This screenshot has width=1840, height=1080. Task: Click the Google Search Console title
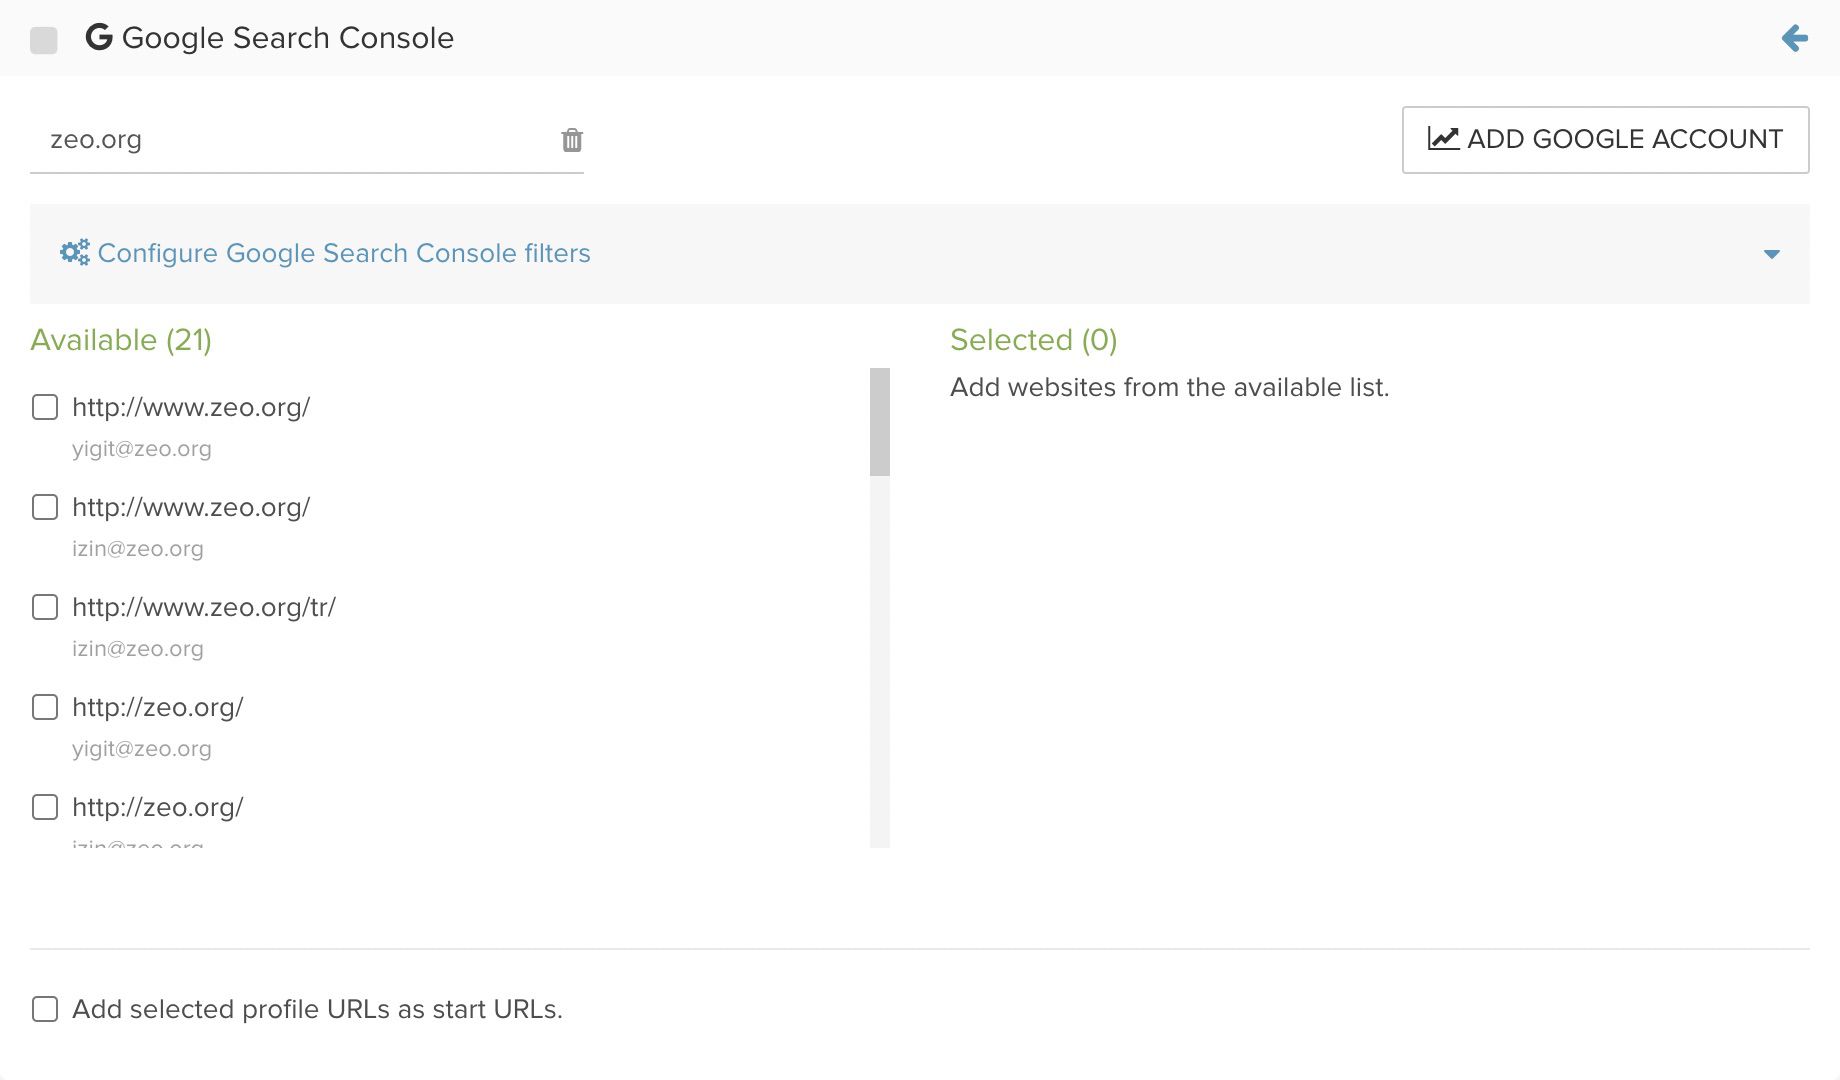(x=288, y=38)
